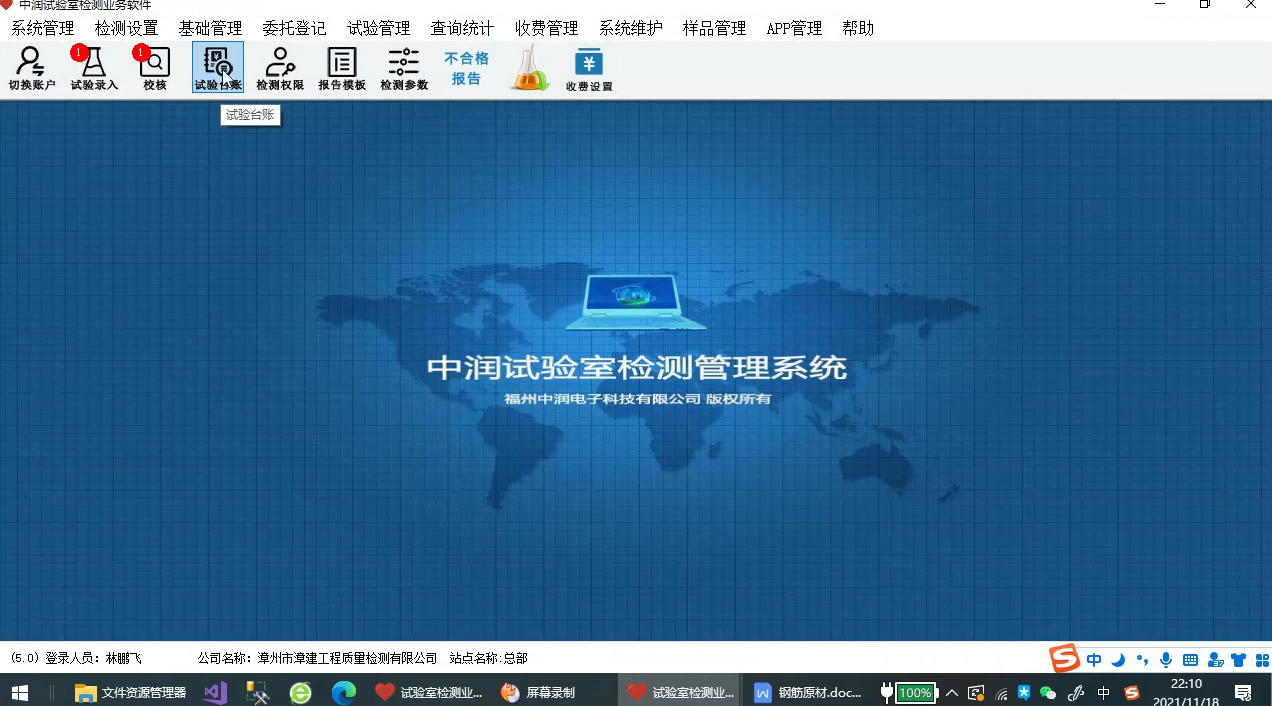Click company name 漳州市漳建工程质量检测有限公司

tap(347, 658)
